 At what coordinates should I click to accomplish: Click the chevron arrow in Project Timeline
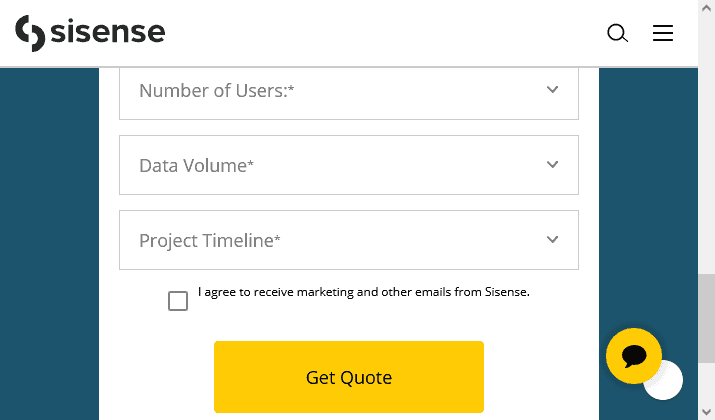tap(552, 239)
